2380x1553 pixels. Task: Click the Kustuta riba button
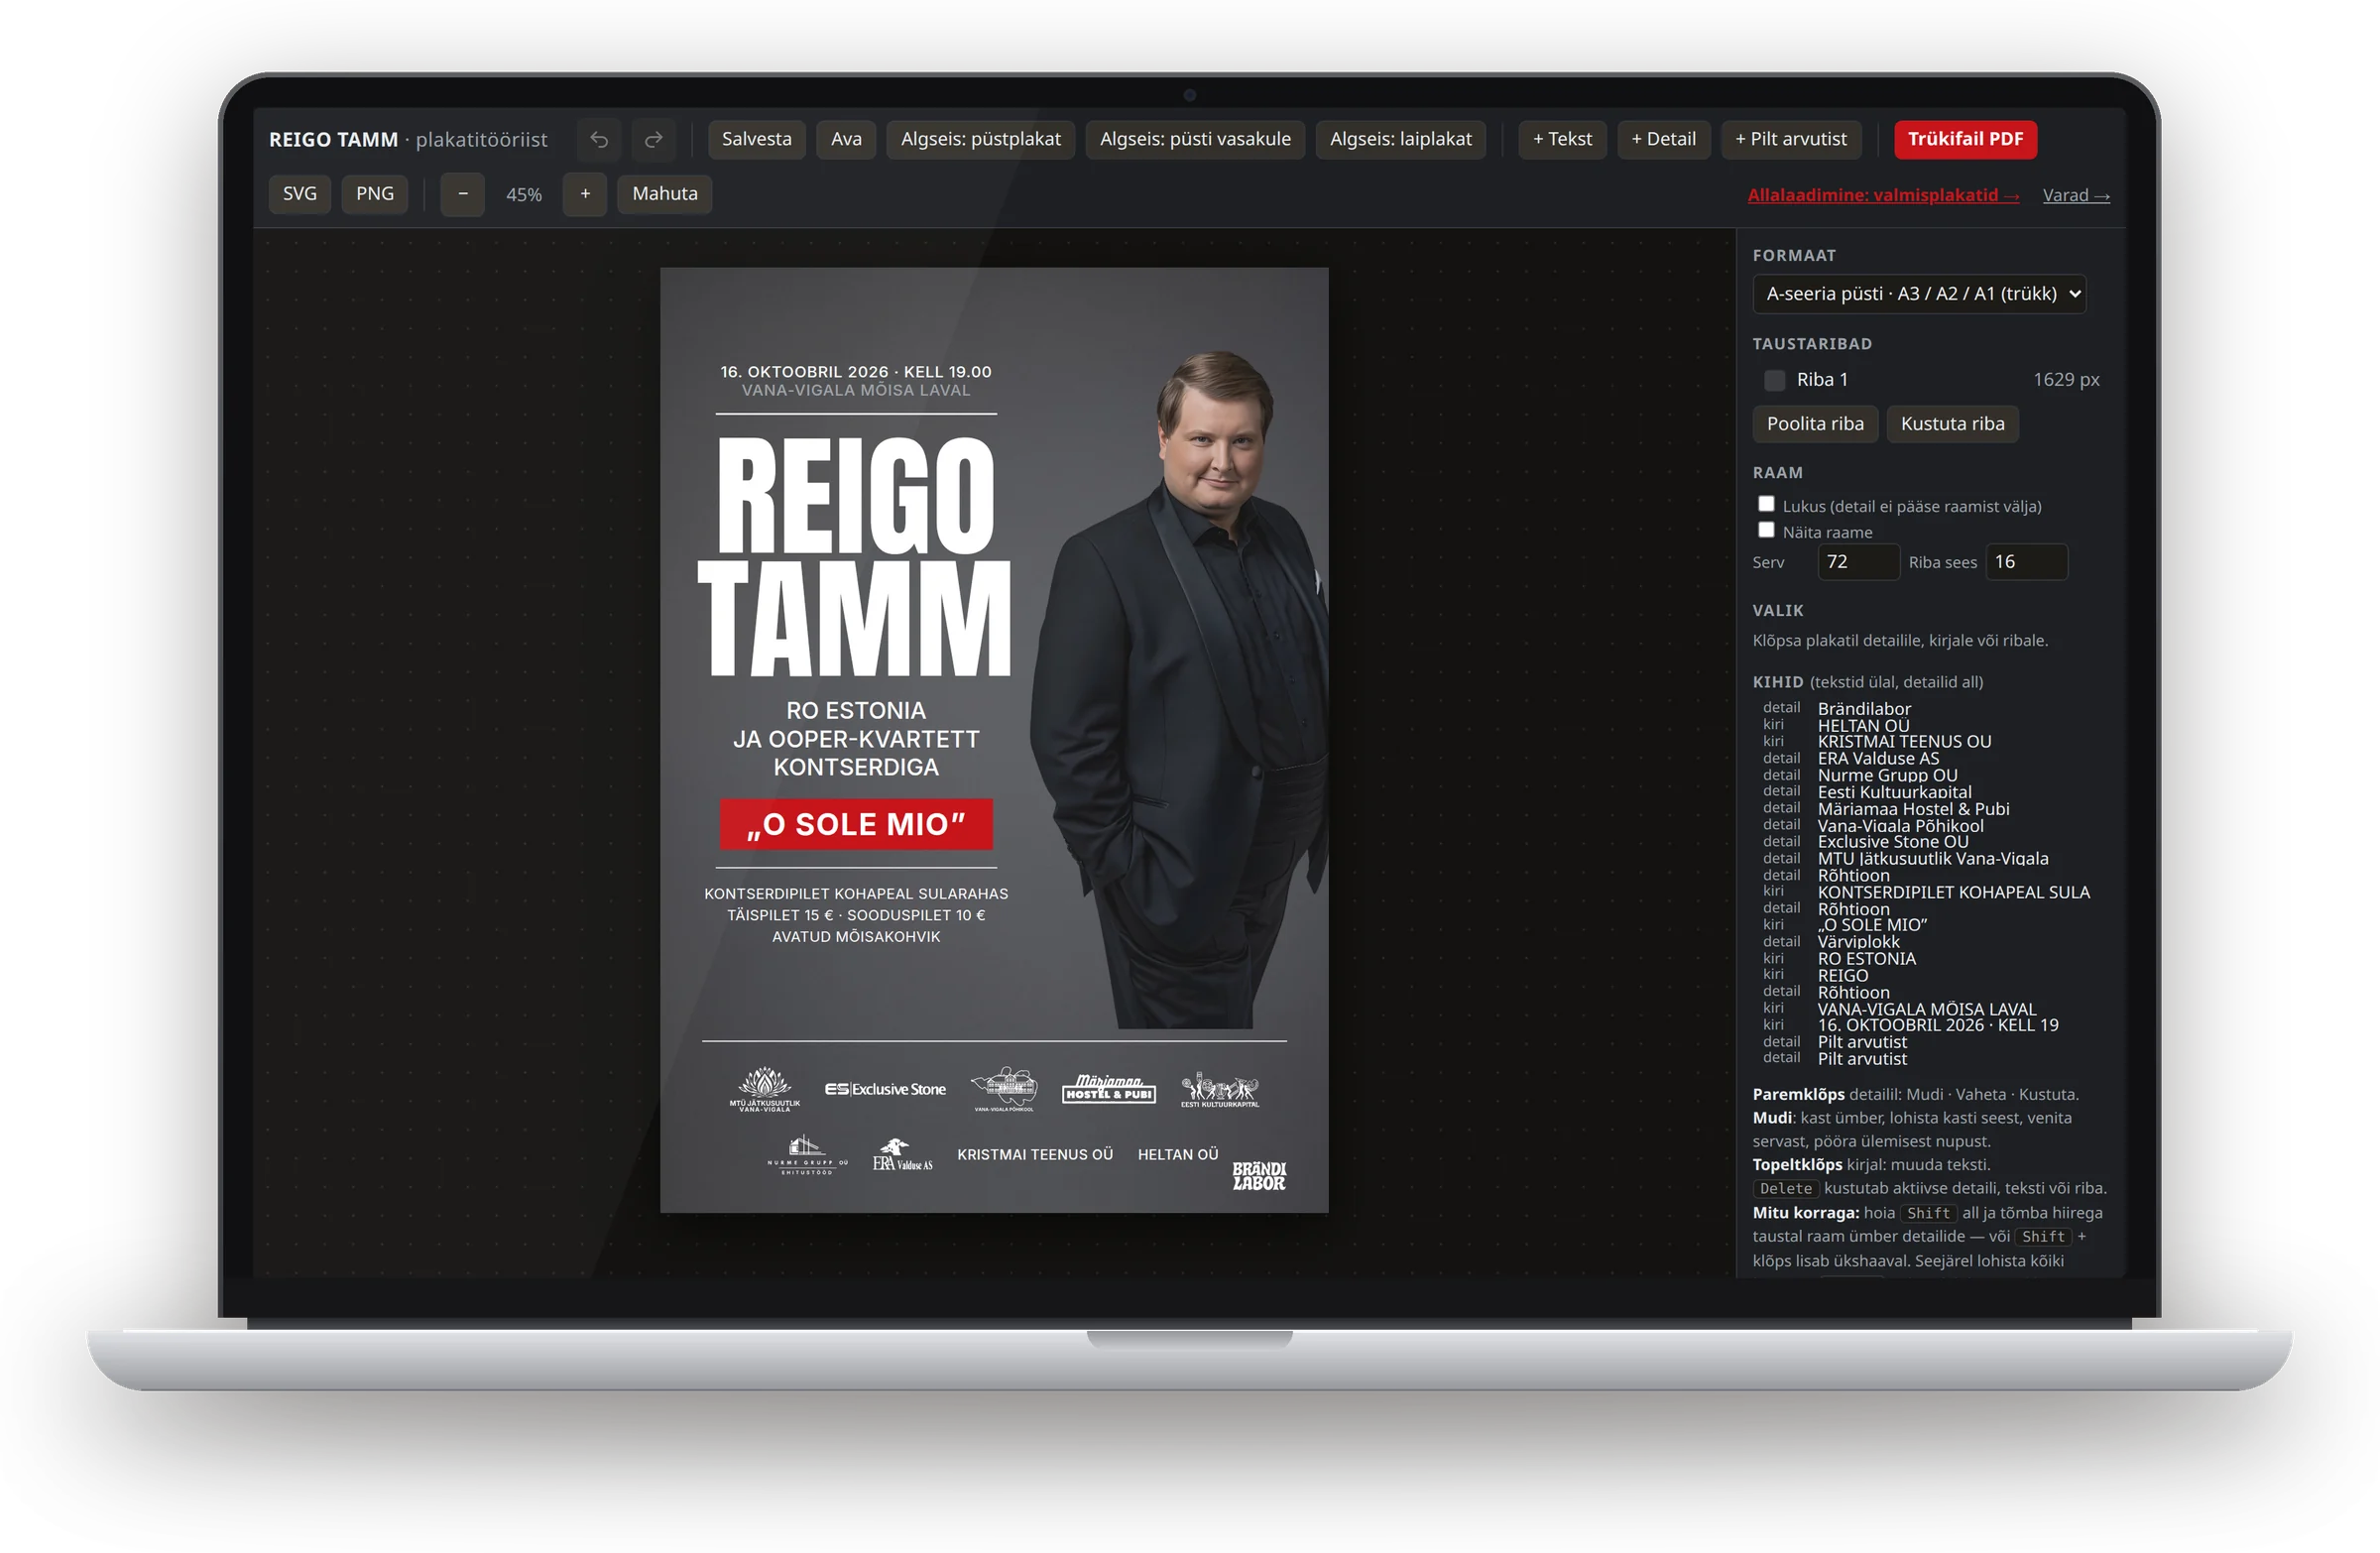(1952, 424)
